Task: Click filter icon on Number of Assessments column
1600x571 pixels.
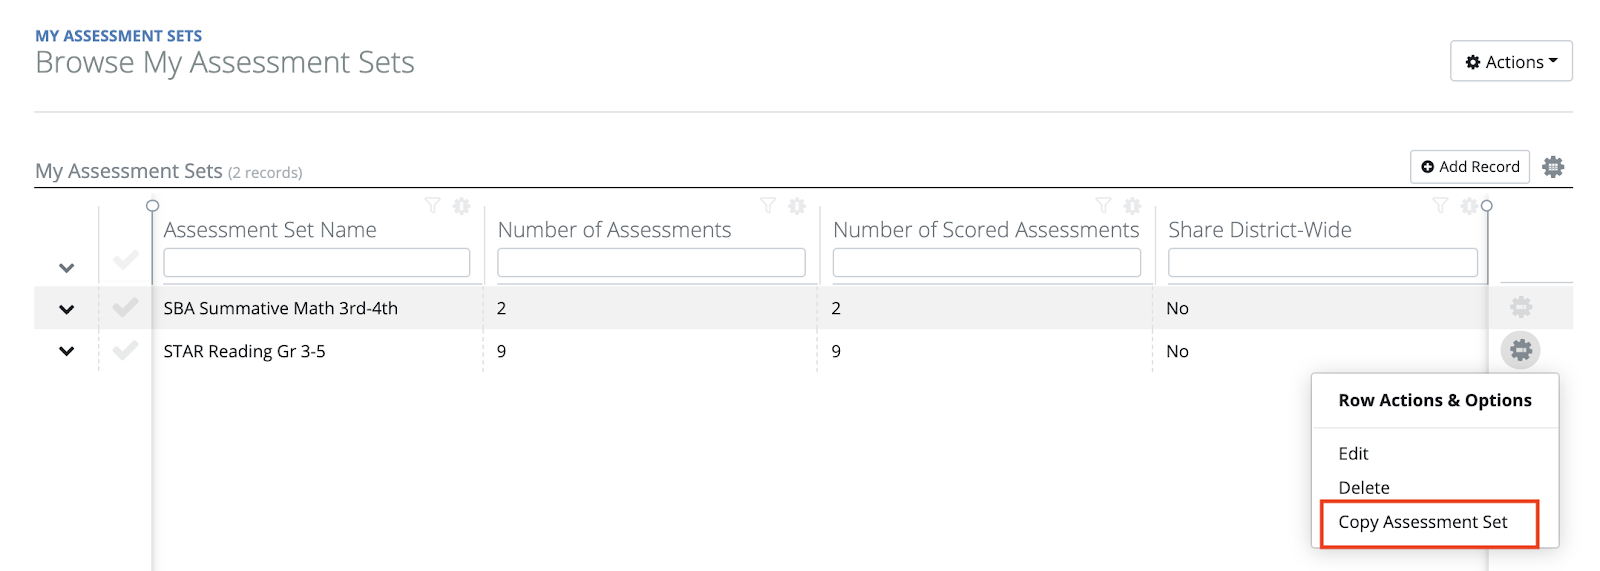Action: (767, 205)
